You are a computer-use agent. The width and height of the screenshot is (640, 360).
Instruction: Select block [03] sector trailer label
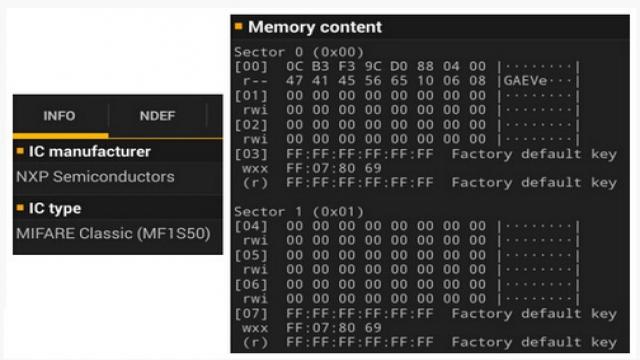tap(251, 154)
